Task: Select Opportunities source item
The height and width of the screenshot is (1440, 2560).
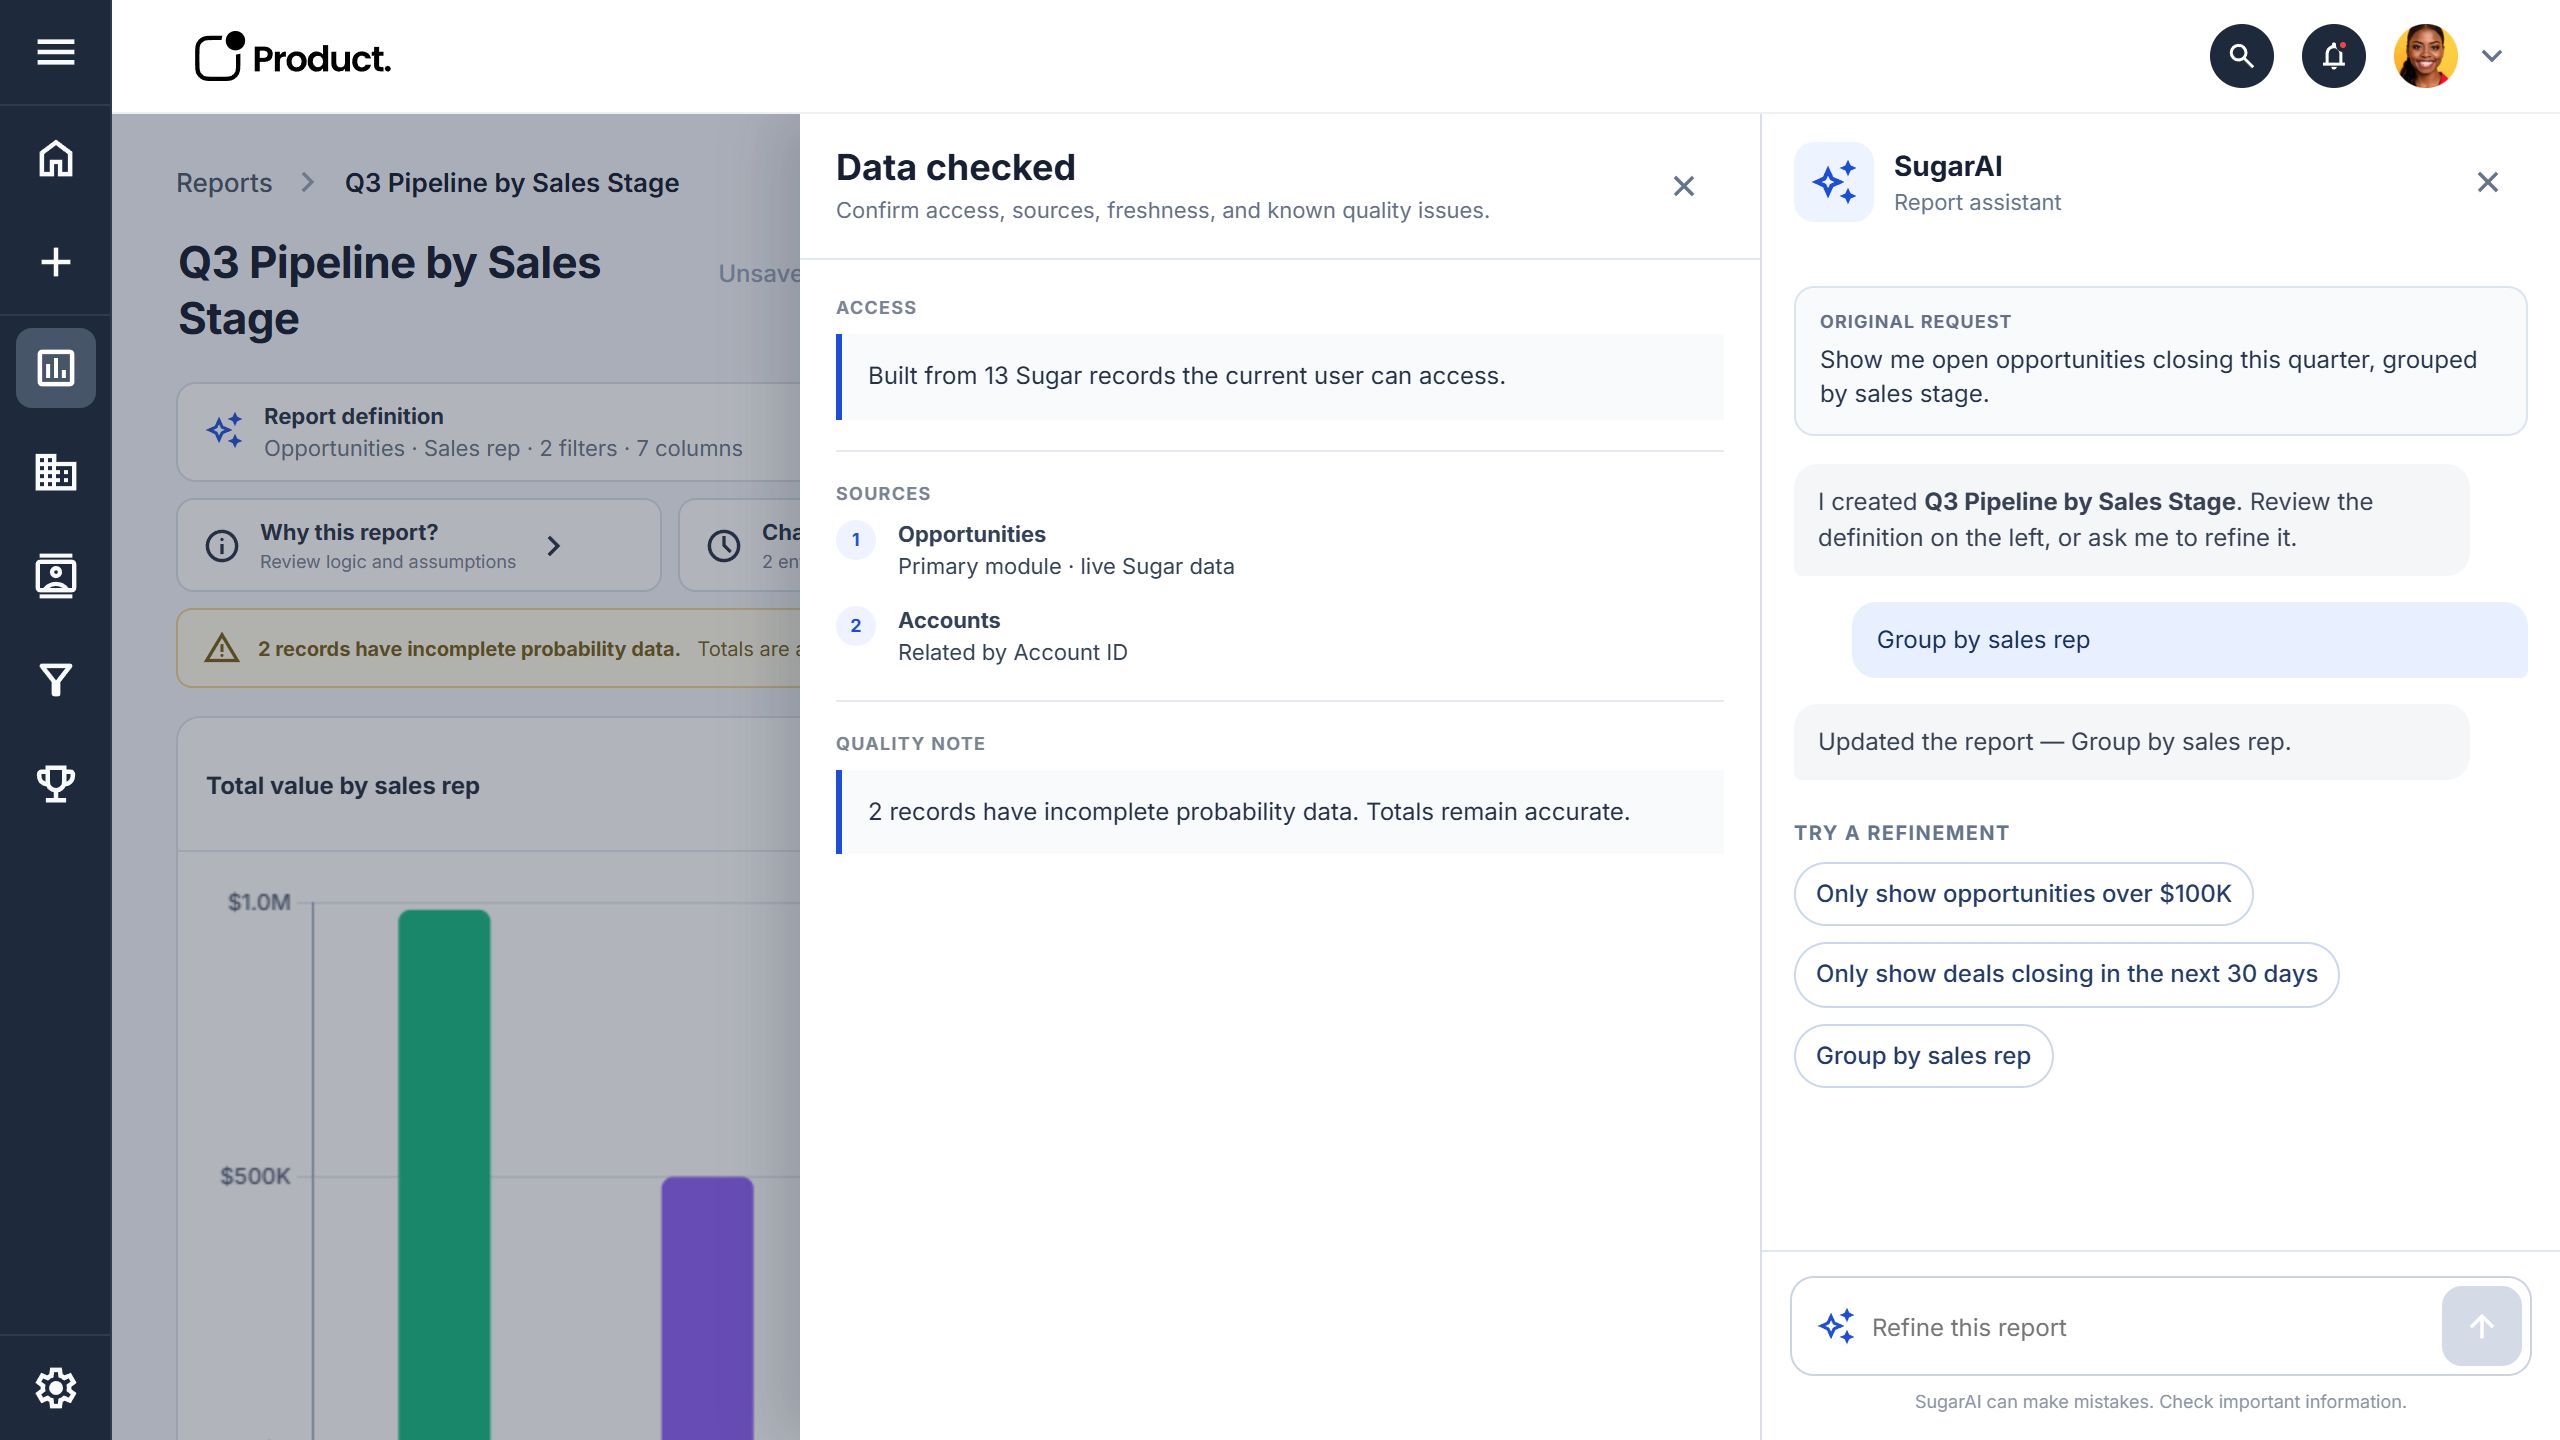Action: tap(1280, 550)
